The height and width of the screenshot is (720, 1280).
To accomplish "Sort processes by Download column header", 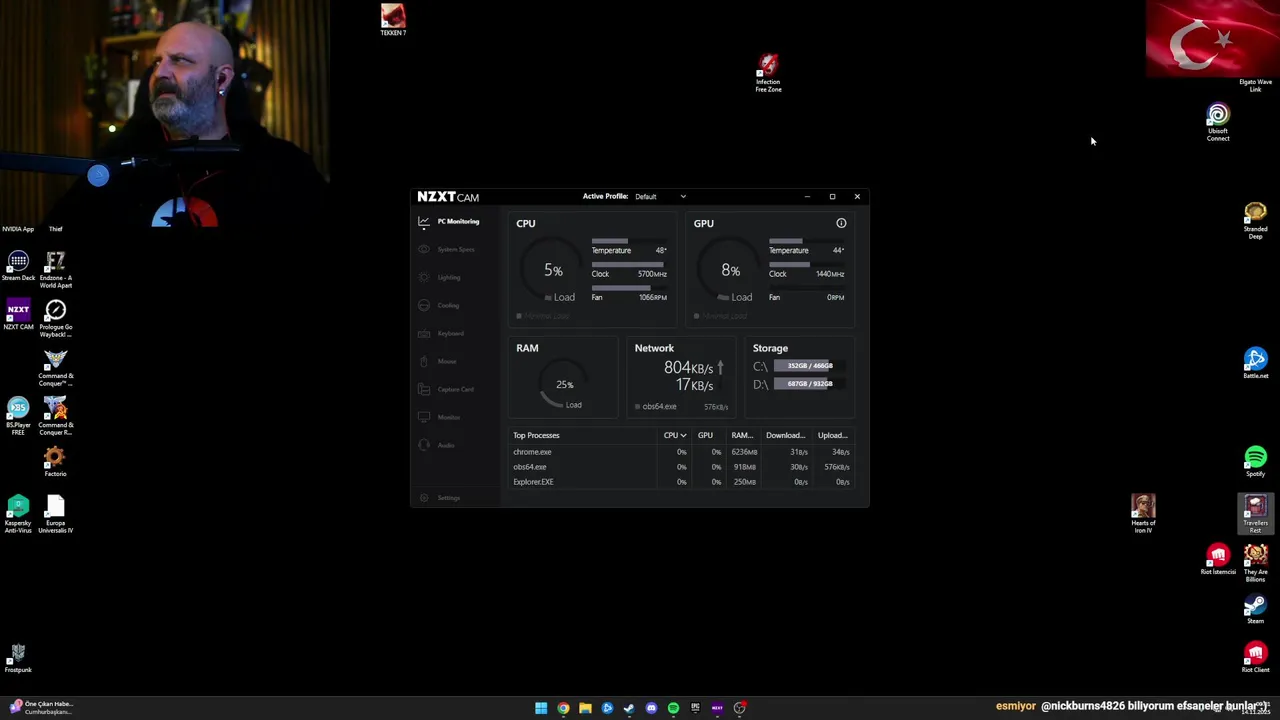I will coord(785,435).
